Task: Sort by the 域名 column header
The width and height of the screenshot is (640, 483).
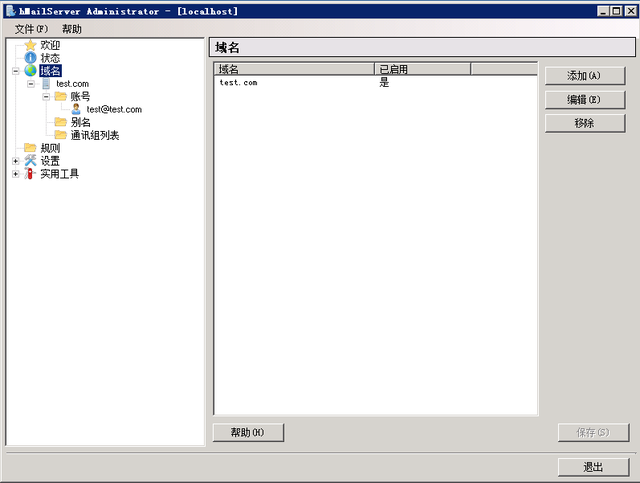Action: 294,69
